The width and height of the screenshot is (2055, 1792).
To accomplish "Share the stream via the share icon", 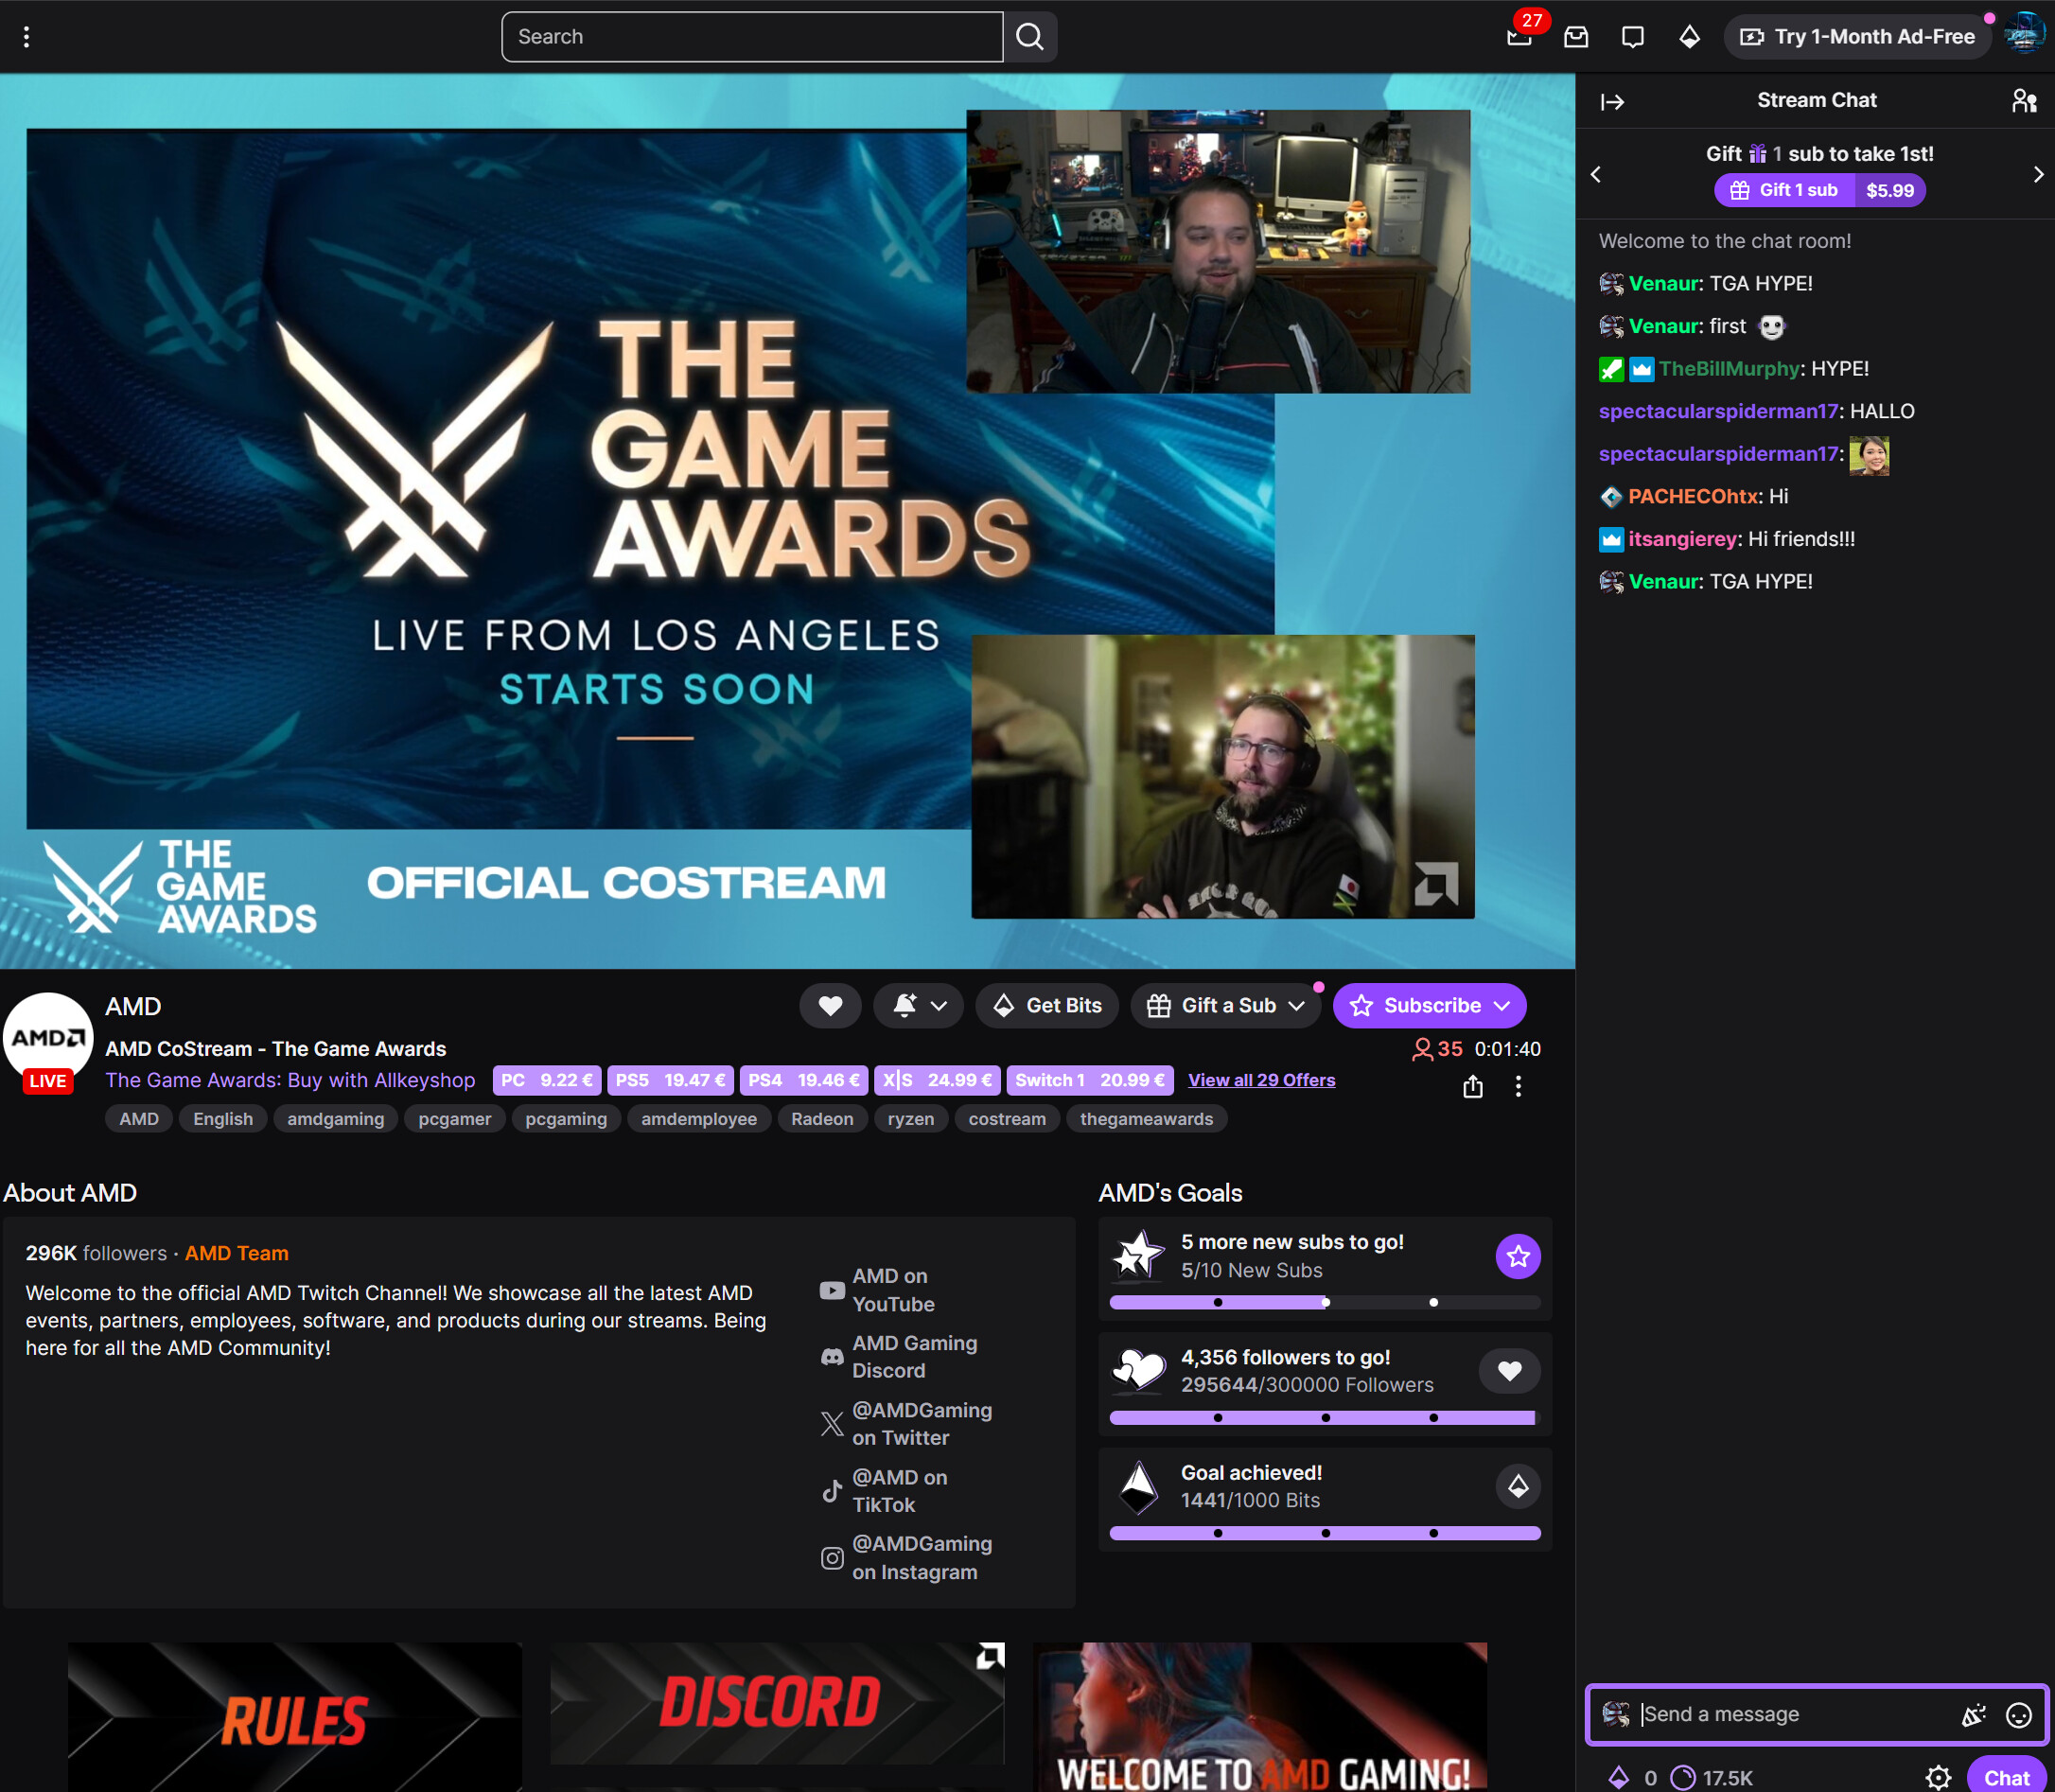I will 1472,1086.
